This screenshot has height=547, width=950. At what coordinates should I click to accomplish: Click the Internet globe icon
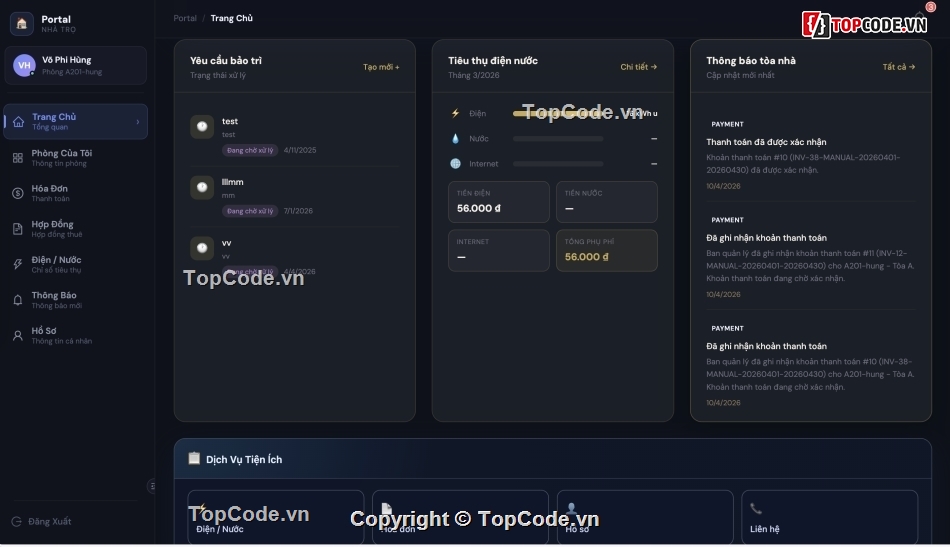(456, 164)
